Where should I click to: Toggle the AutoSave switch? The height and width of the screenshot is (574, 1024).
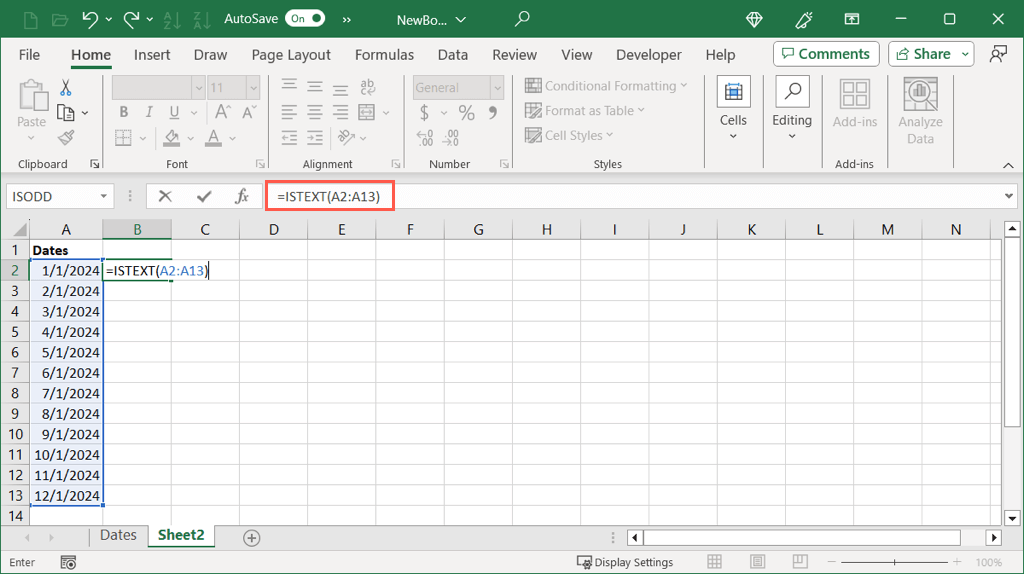tap(304, 19)
